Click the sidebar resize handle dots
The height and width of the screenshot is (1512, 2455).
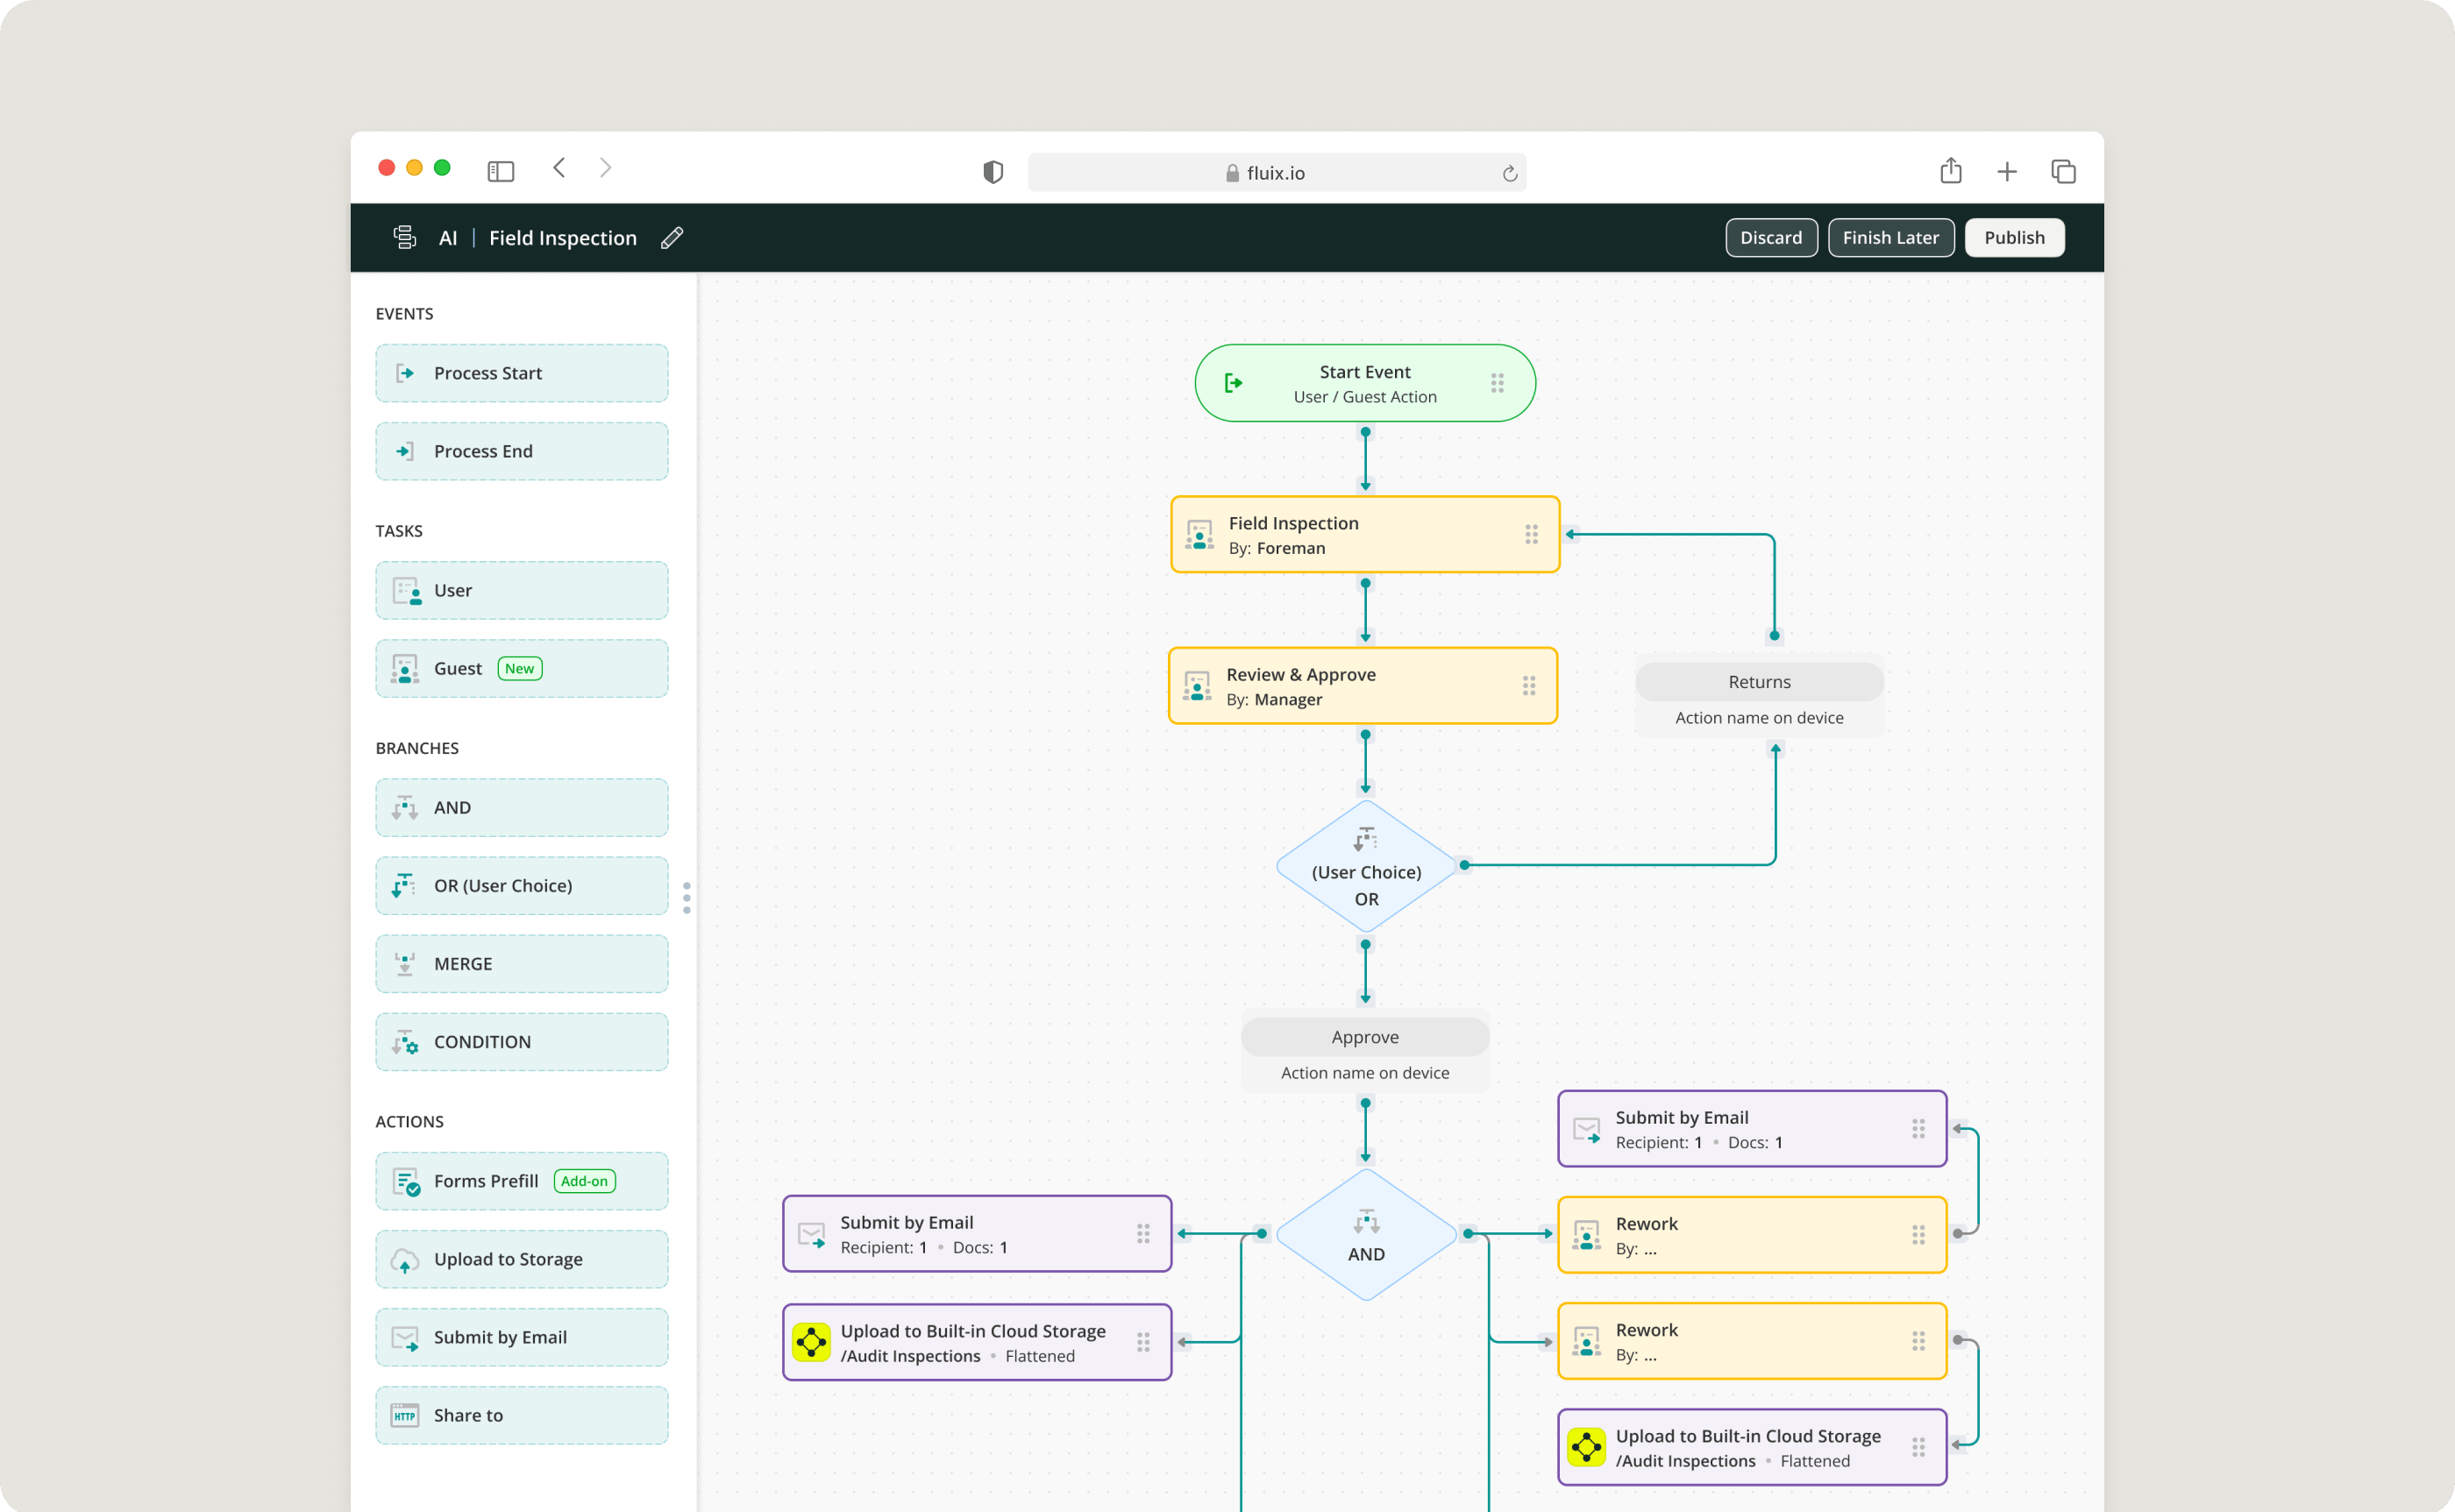(x=687, y=897)
